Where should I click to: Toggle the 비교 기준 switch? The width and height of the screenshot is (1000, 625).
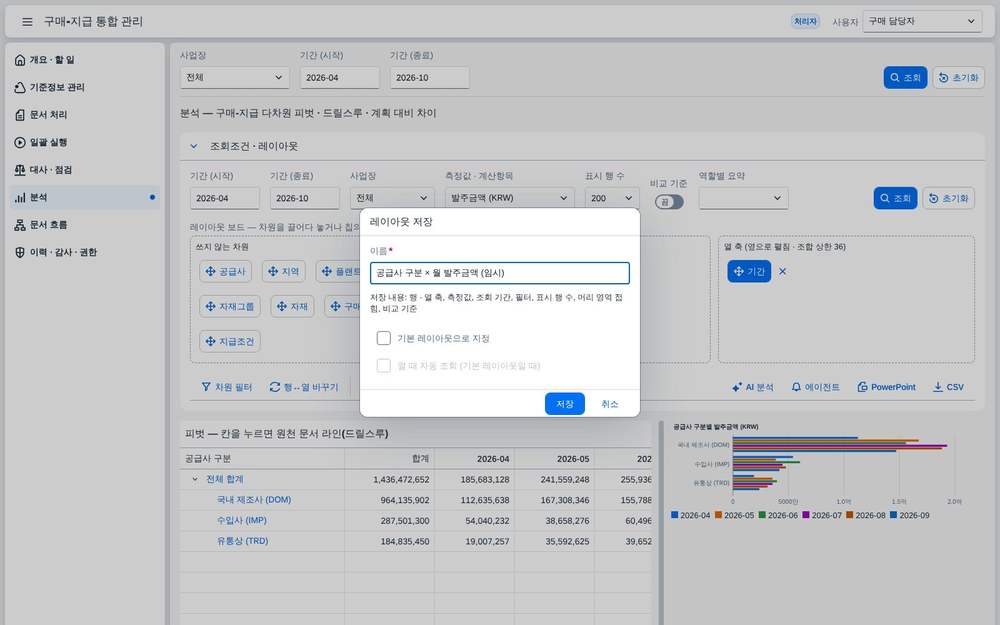pyautogui.click(x=669, y=202)
